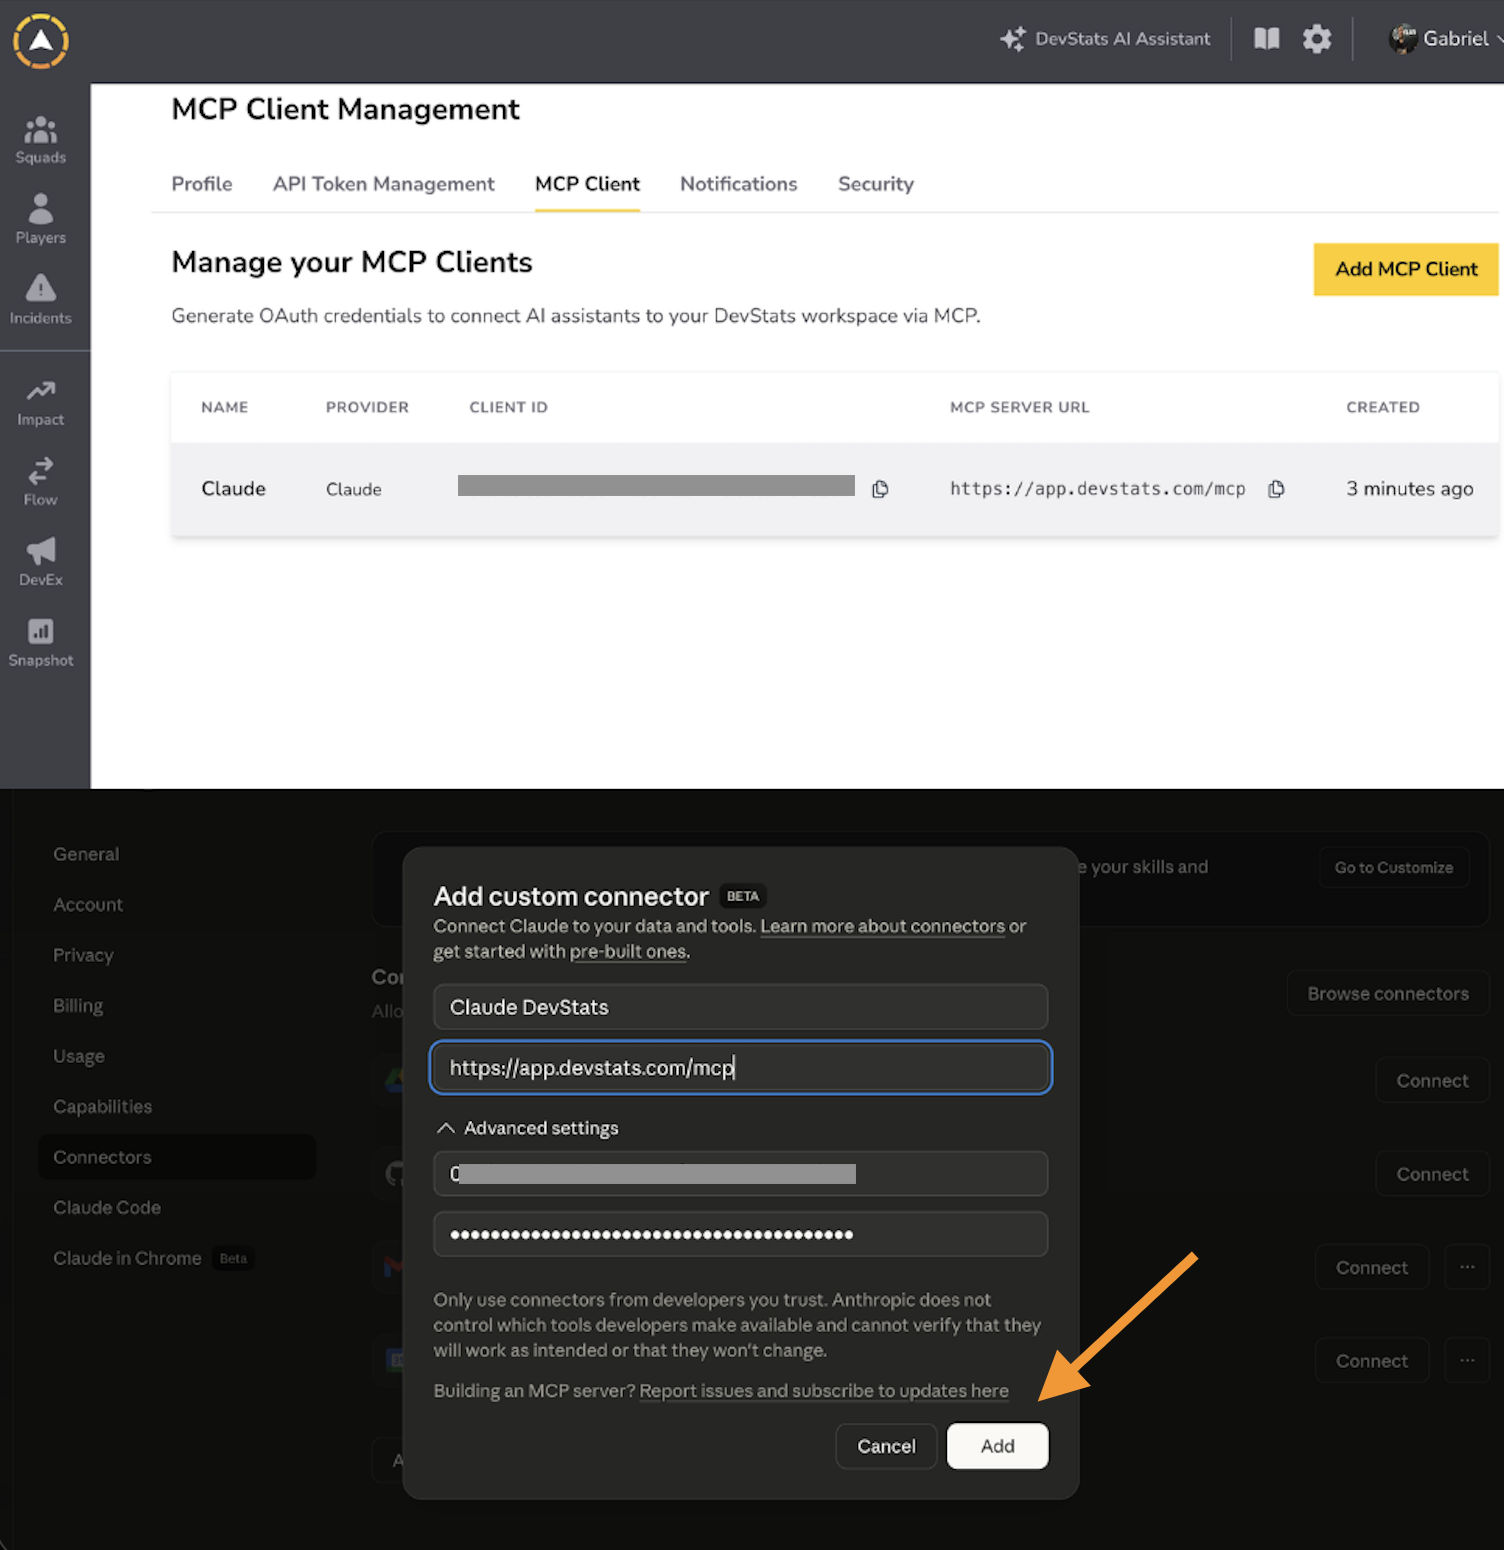This screenshot has height=1550, width=1504.
Task: Open the Gabriel user menu
Action: (1446, 39)
